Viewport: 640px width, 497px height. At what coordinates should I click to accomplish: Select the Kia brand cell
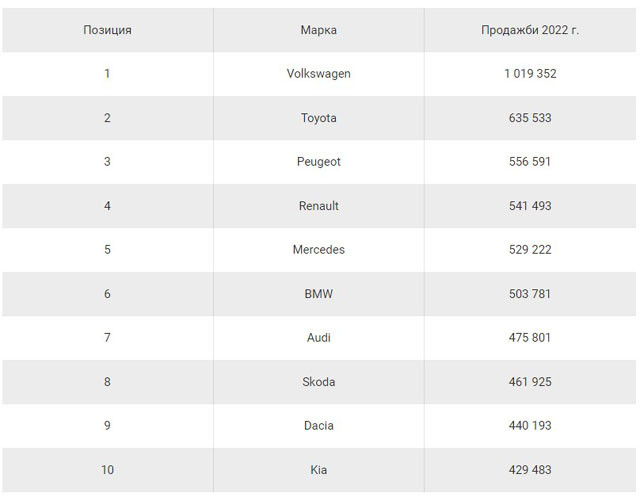click(x=318, y=470)
